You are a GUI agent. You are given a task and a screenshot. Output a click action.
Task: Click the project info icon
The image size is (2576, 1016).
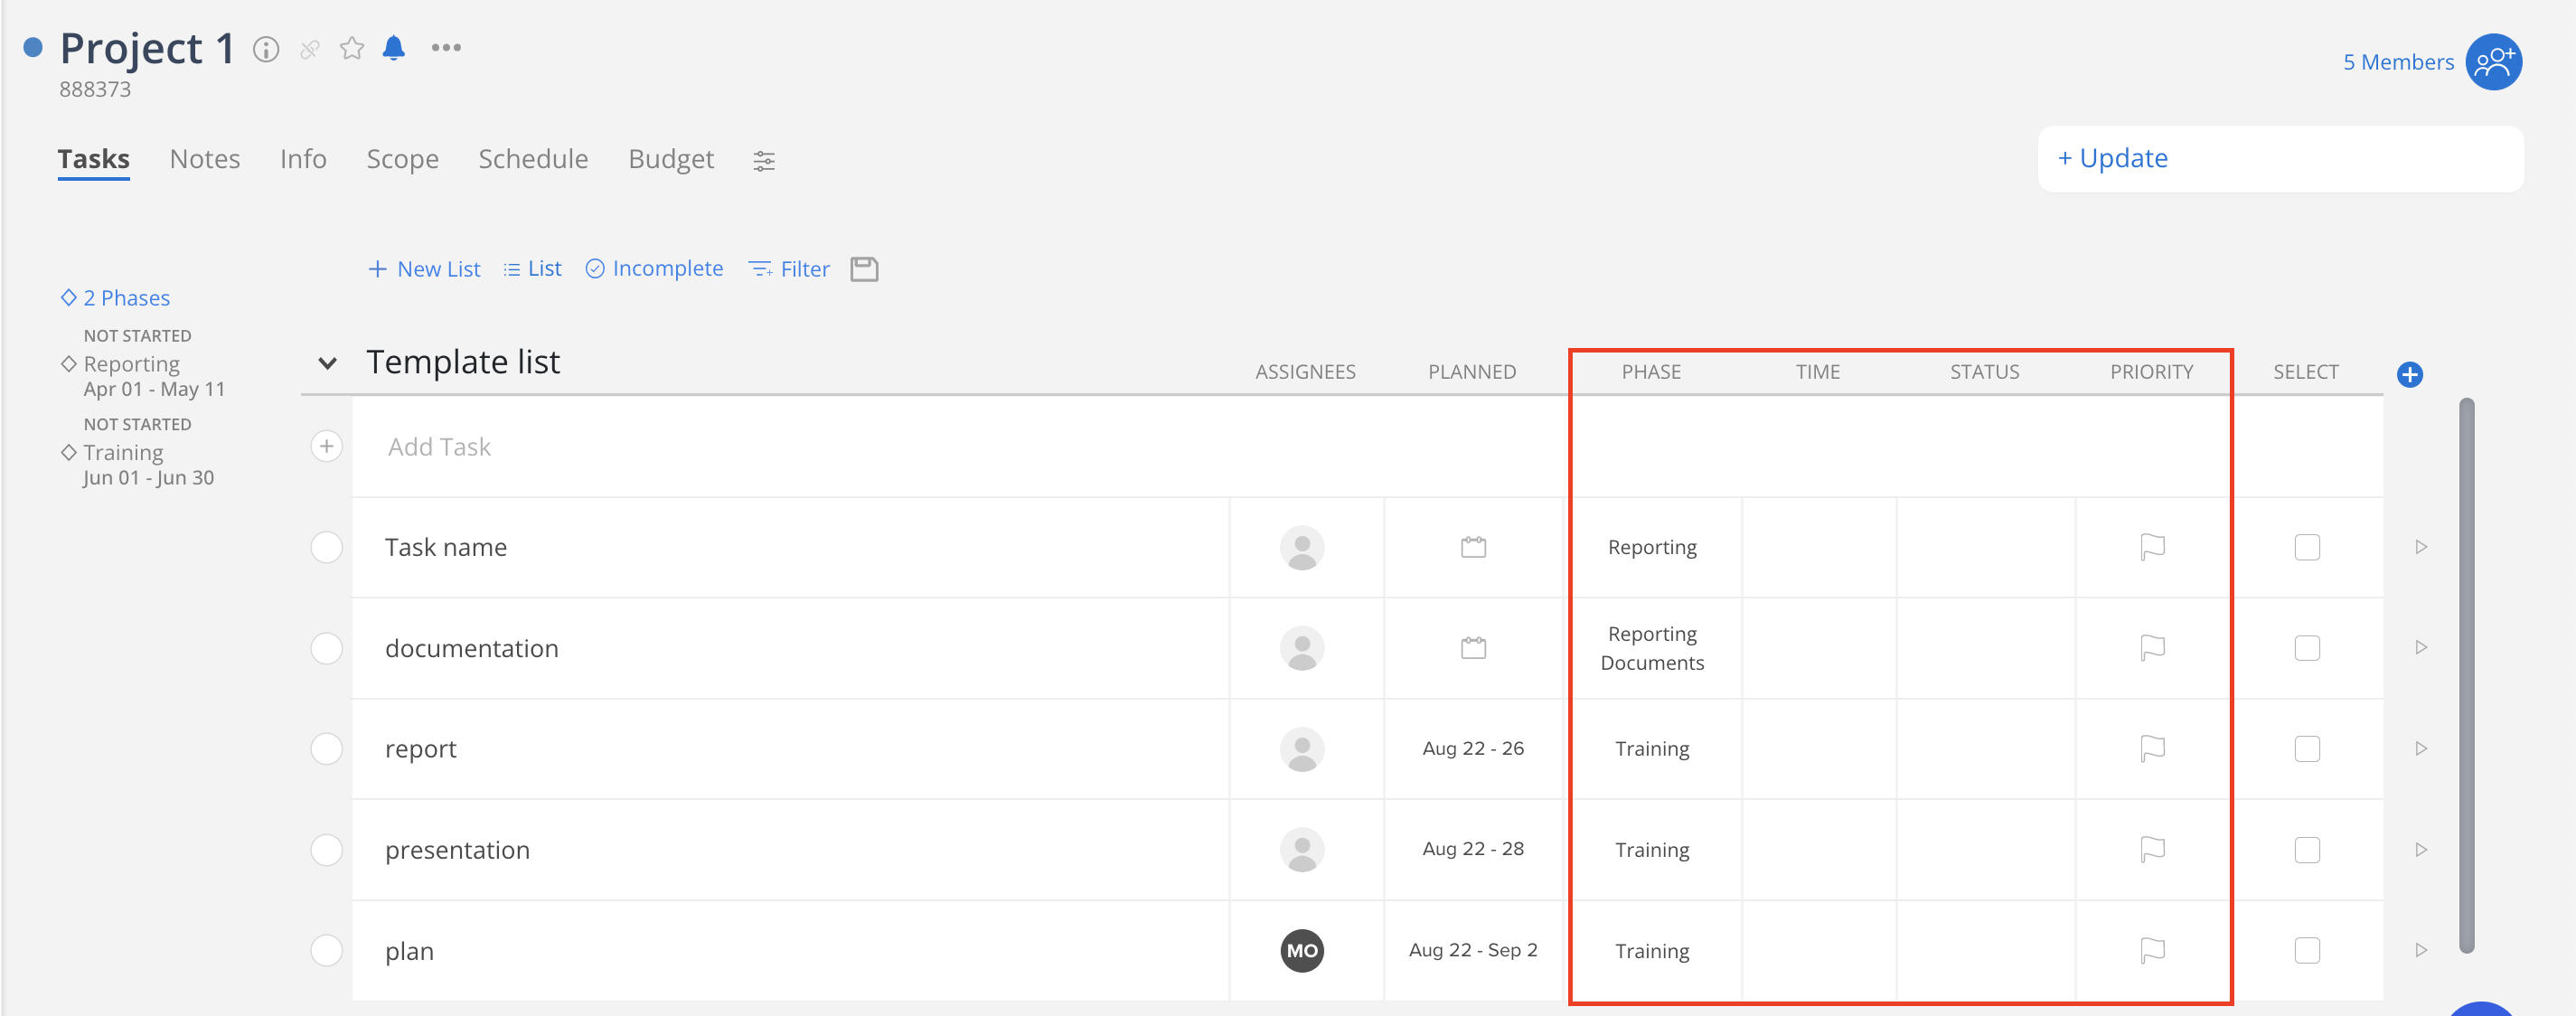click(x=266, y=49)
